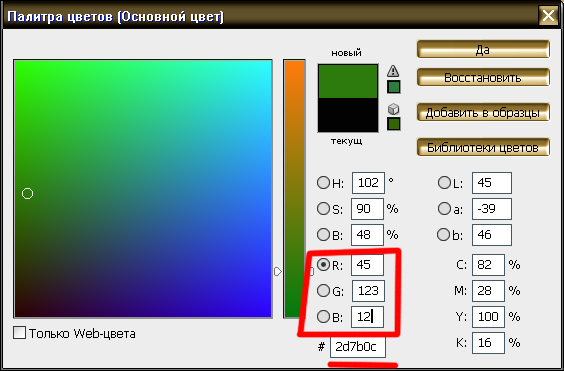
Task: Select the closest in-gamut color swatch
Action: coord(394,87)
